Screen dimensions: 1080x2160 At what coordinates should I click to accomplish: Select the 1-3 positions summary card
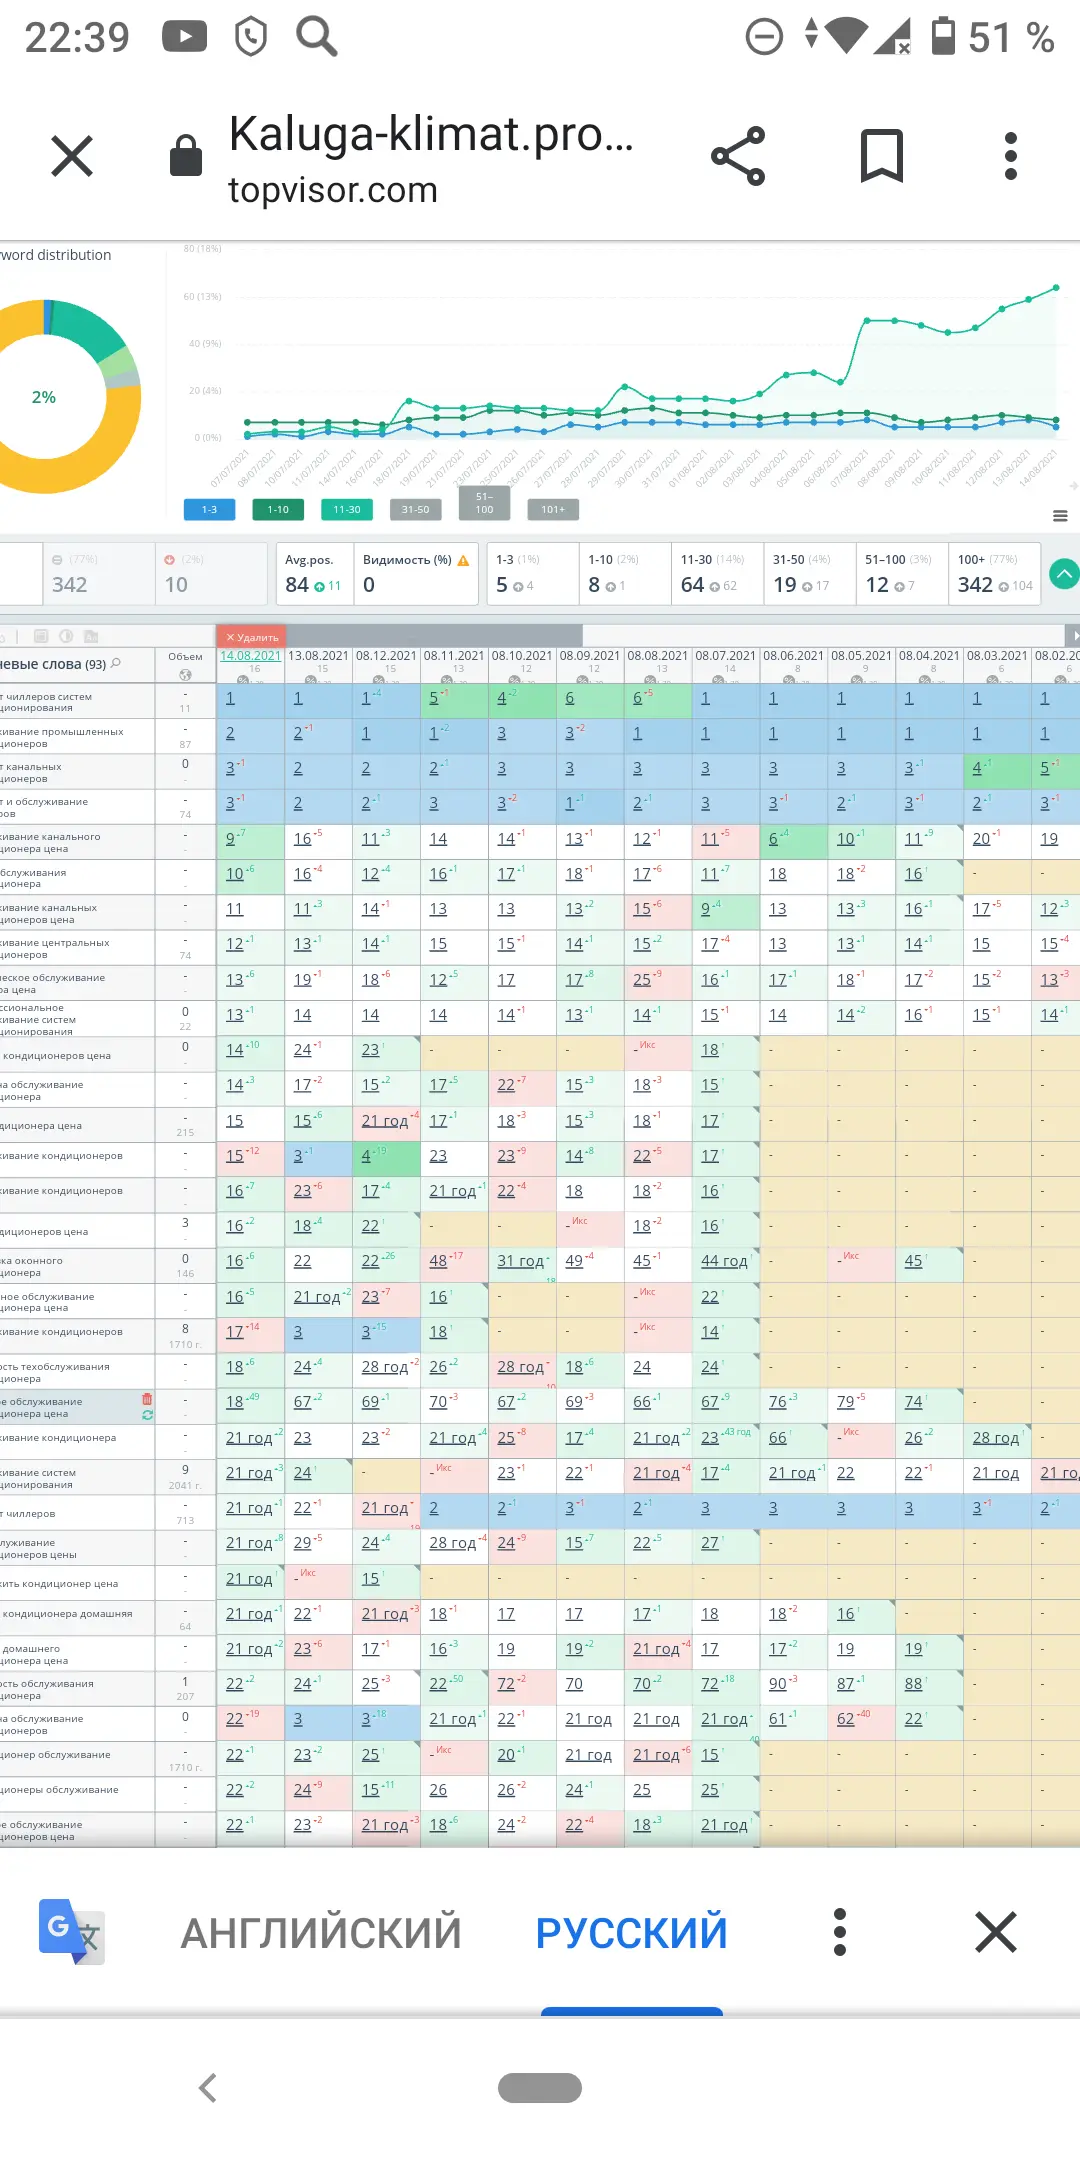[533, 574]
